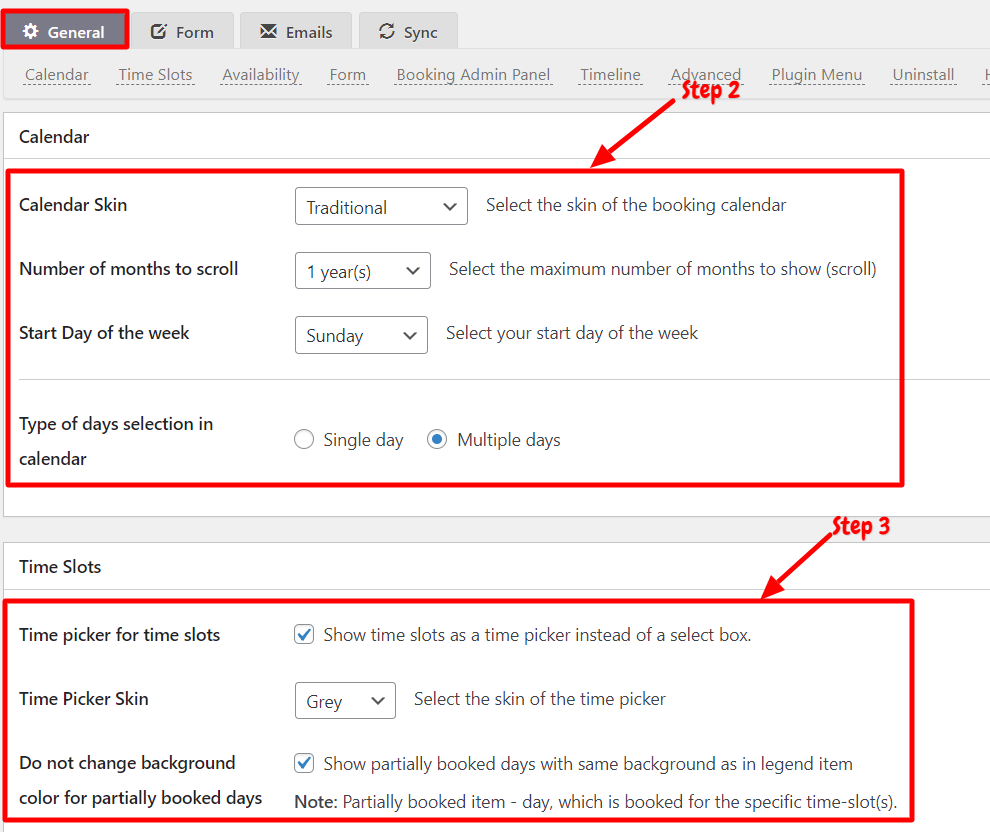This screenshot has height=832, width=990.
Task: Click the envelope icon on Emails tab
Action: click(268, 31)
